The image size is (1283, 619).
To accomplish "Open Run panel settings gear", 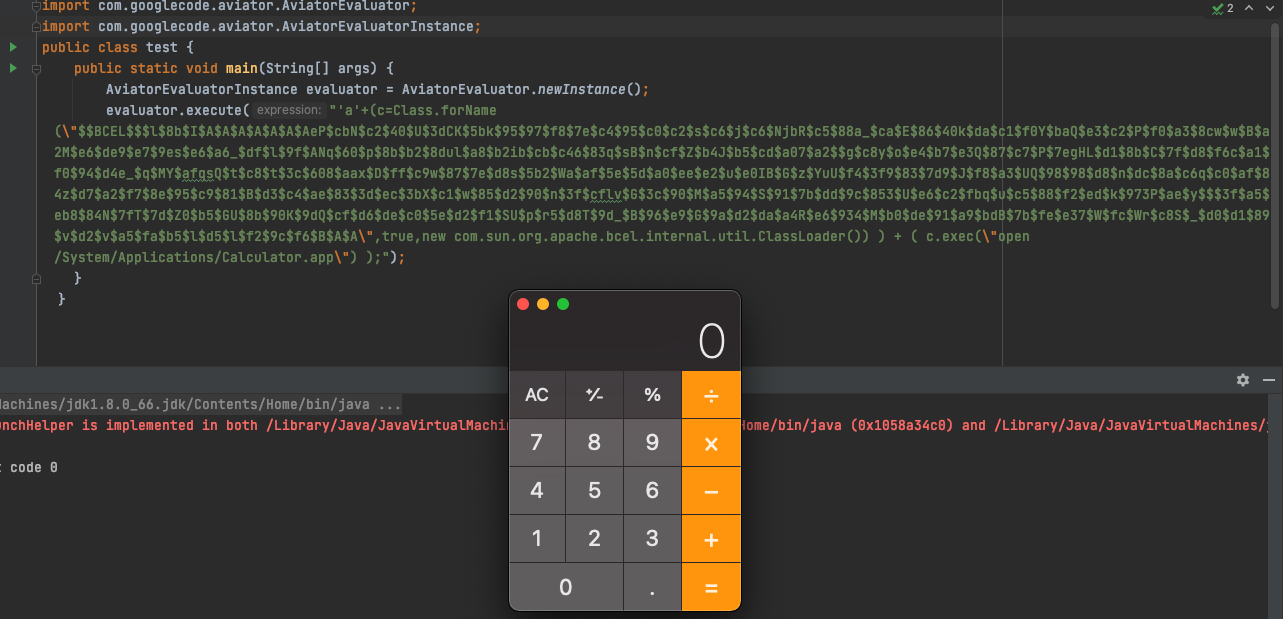I will pos(1243,380).
